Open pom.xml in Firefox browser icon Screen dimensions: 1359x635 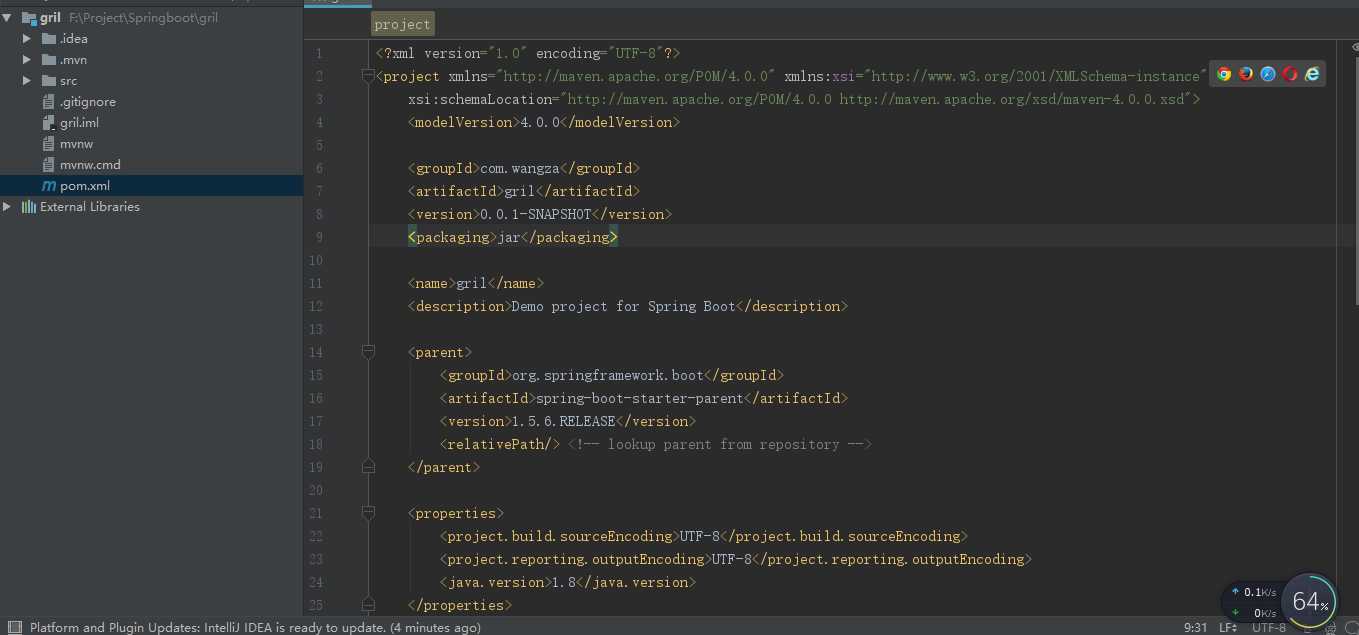coord(1246,74)
